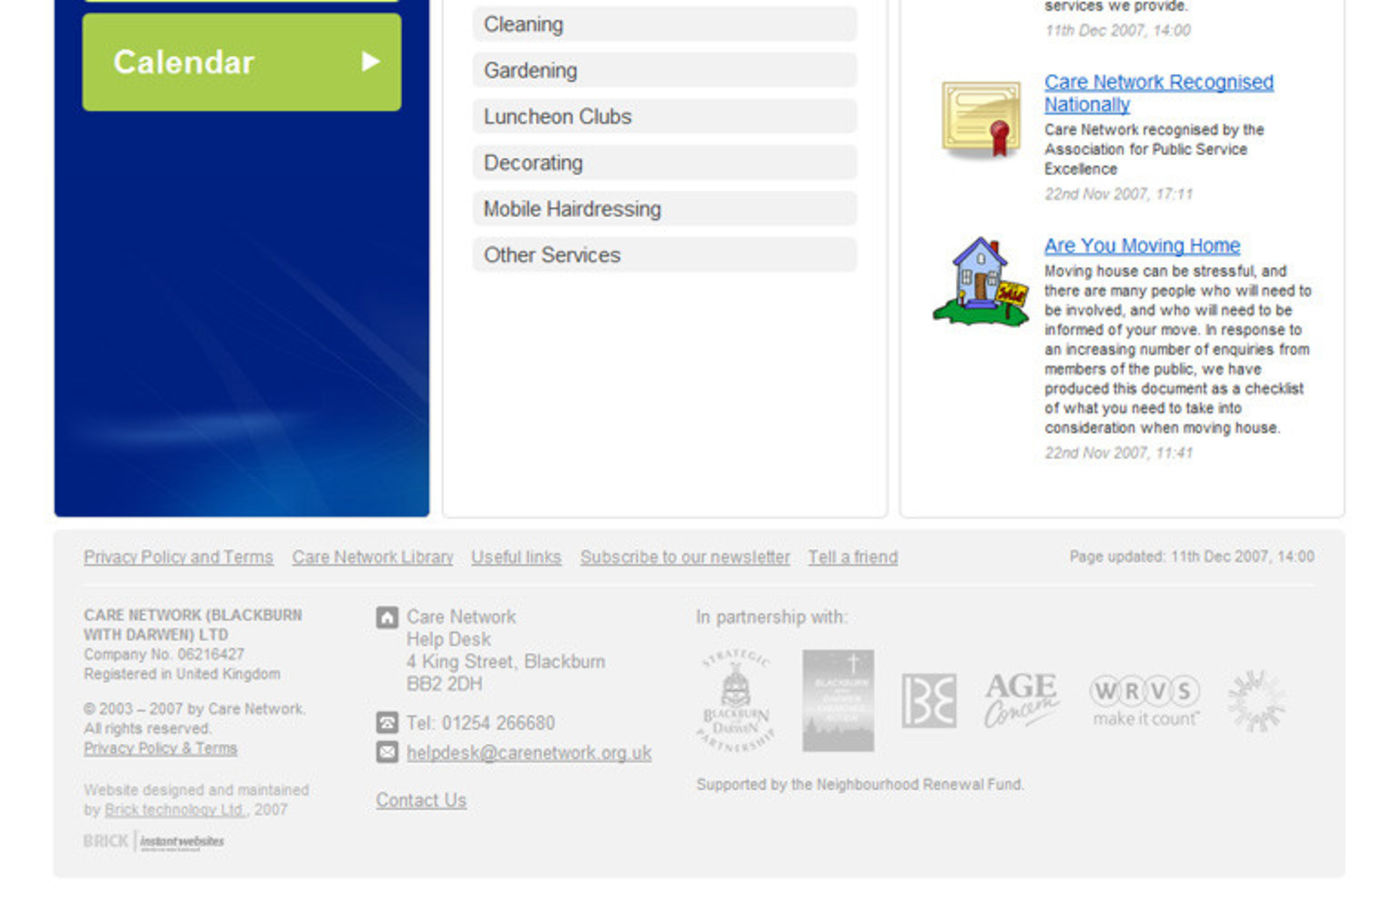Click the home address icon

387,618
